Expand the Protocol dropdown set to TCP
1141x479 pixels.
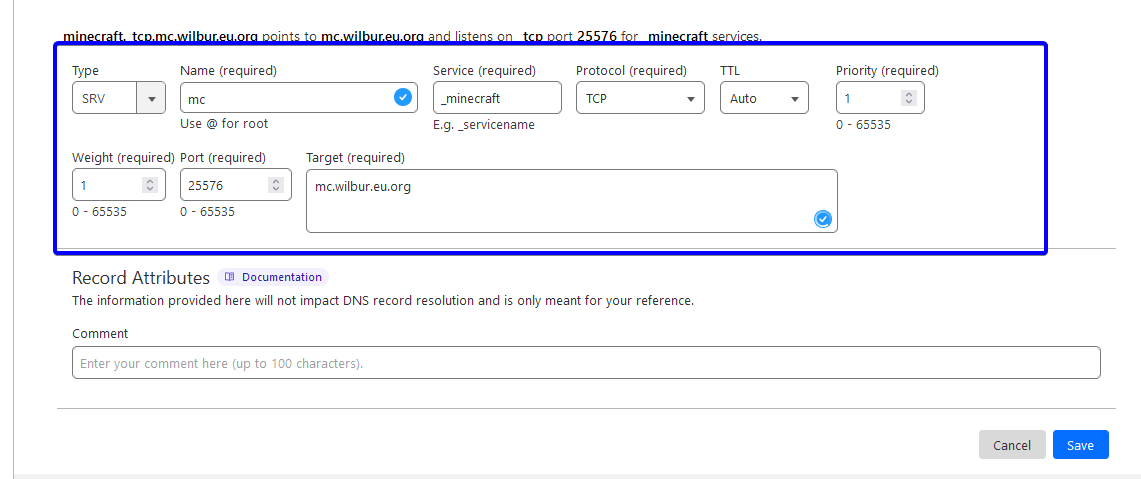pyautogui.click(x=640, y=98)
